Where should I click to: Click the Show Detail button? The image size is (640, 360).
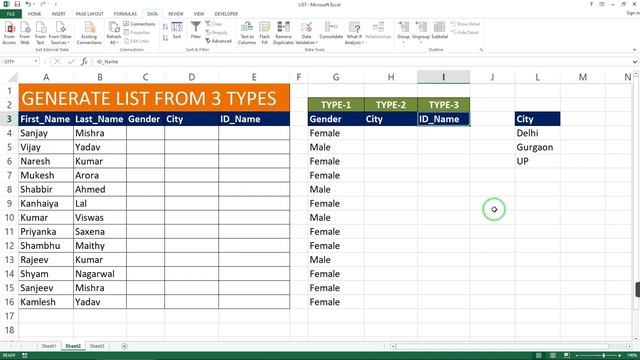[465, 24]
